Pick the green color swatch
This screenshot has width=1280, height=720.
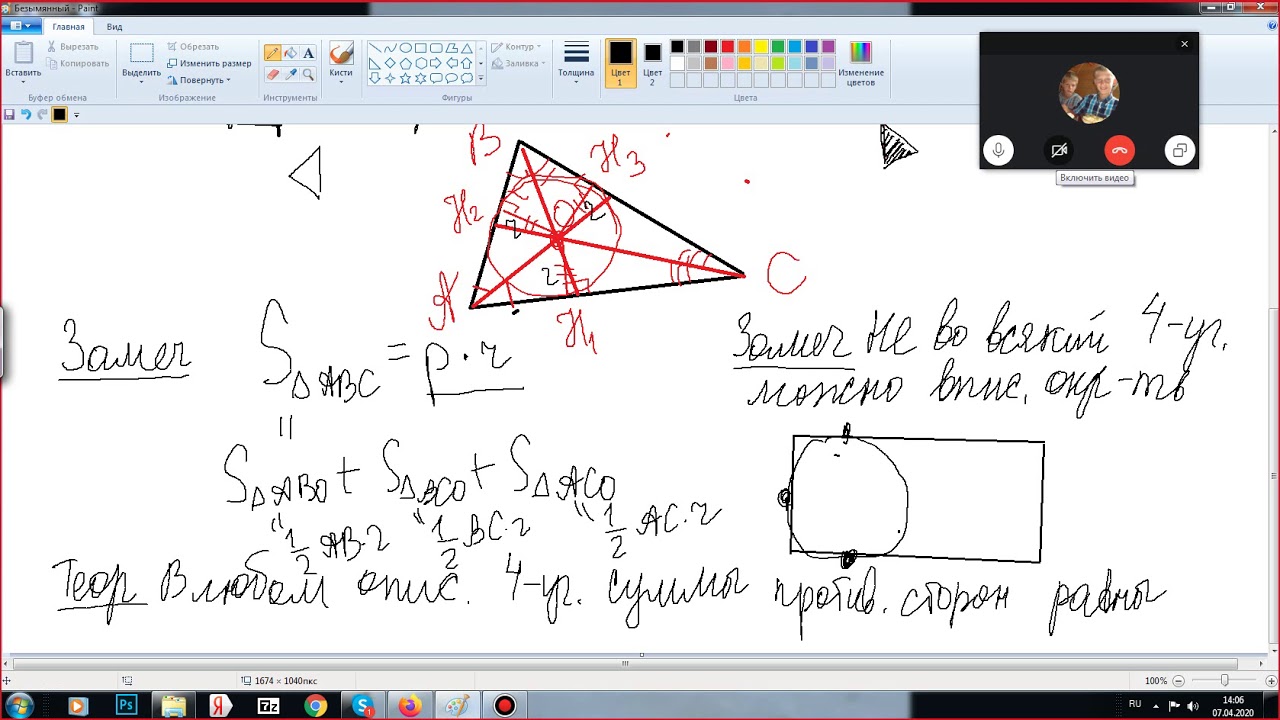pos(778,47)
